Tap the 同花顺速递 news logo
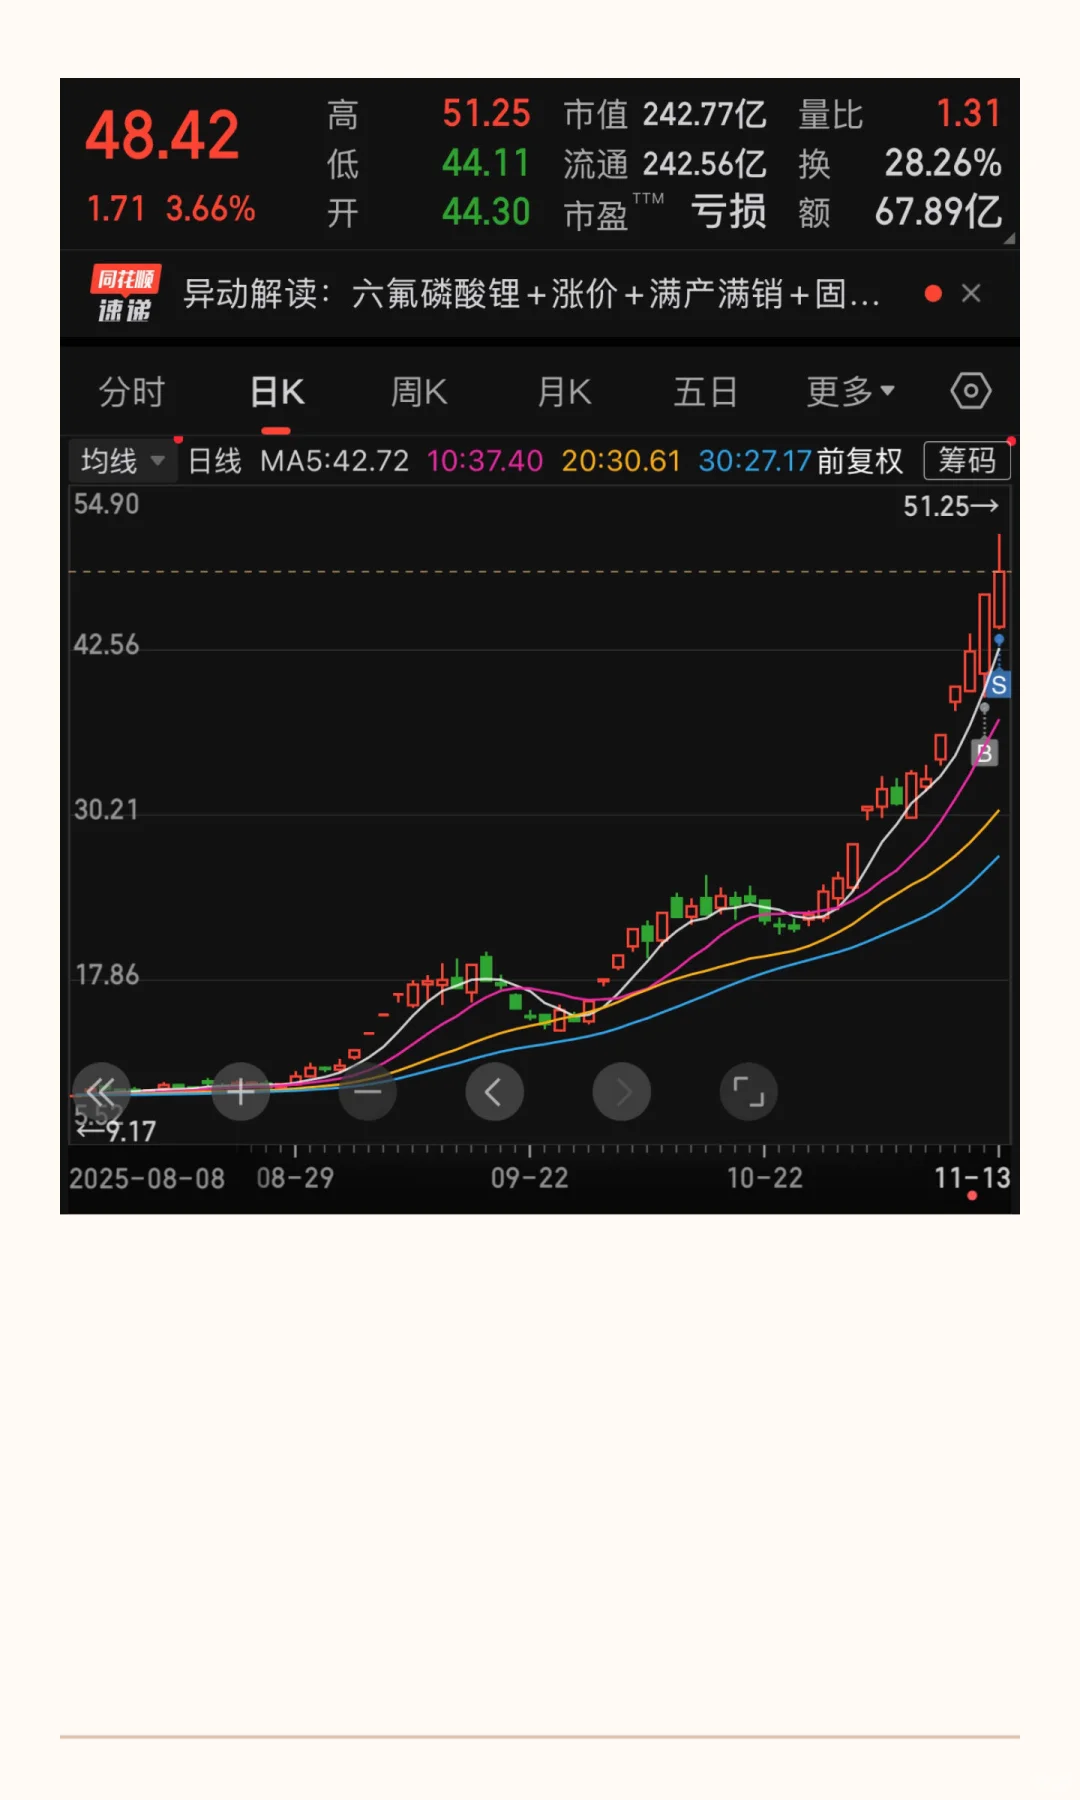 click(125, 294)
